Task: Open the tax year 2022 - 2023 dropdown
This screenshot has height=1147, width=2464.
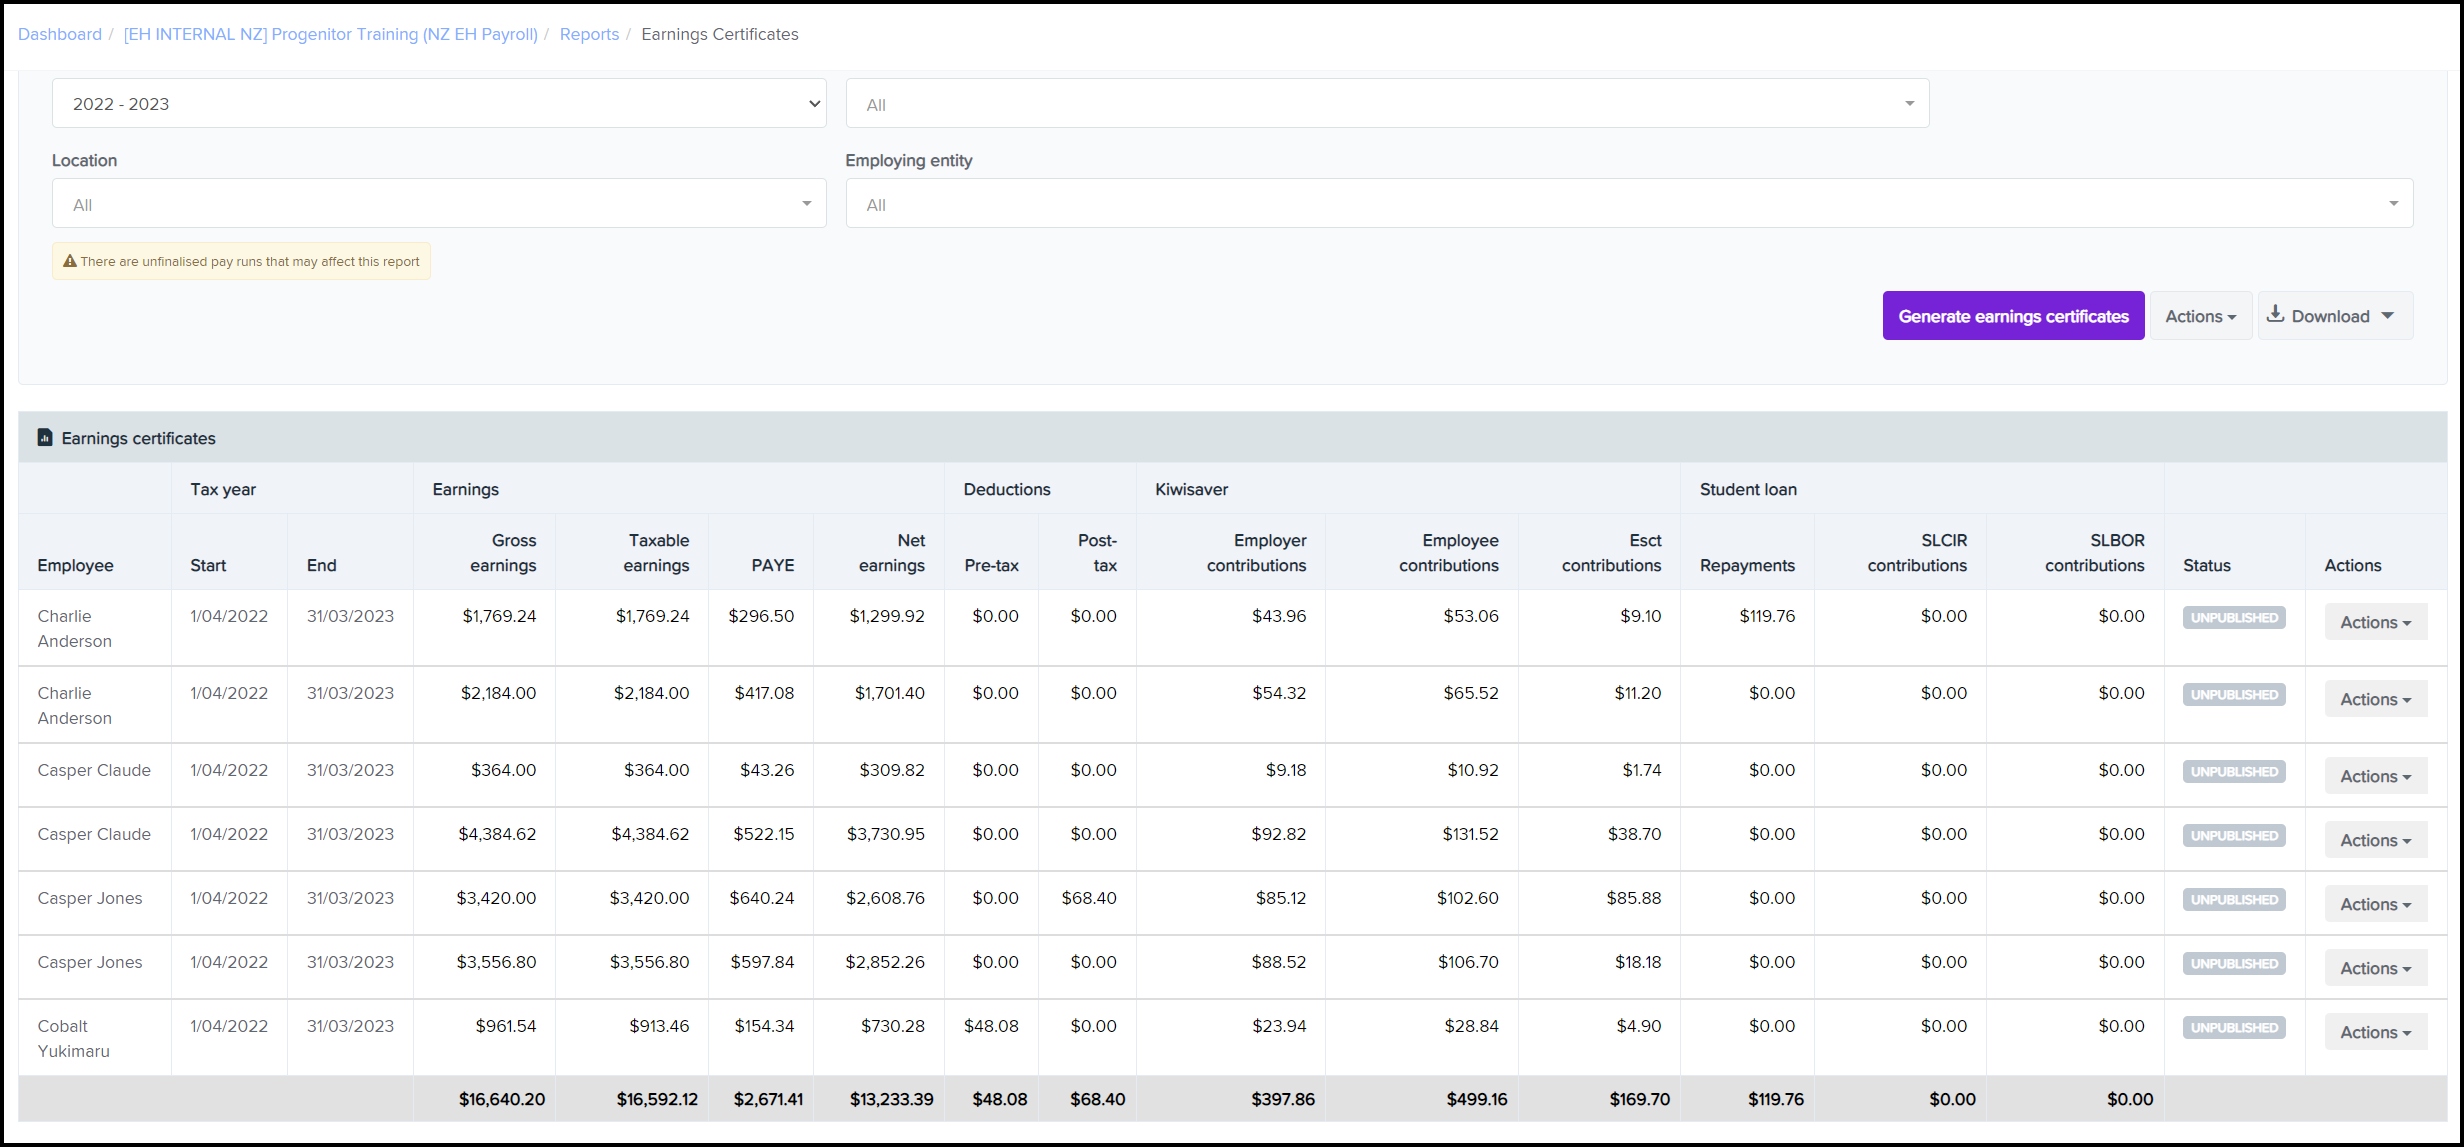Action: [x=438, y=104]
